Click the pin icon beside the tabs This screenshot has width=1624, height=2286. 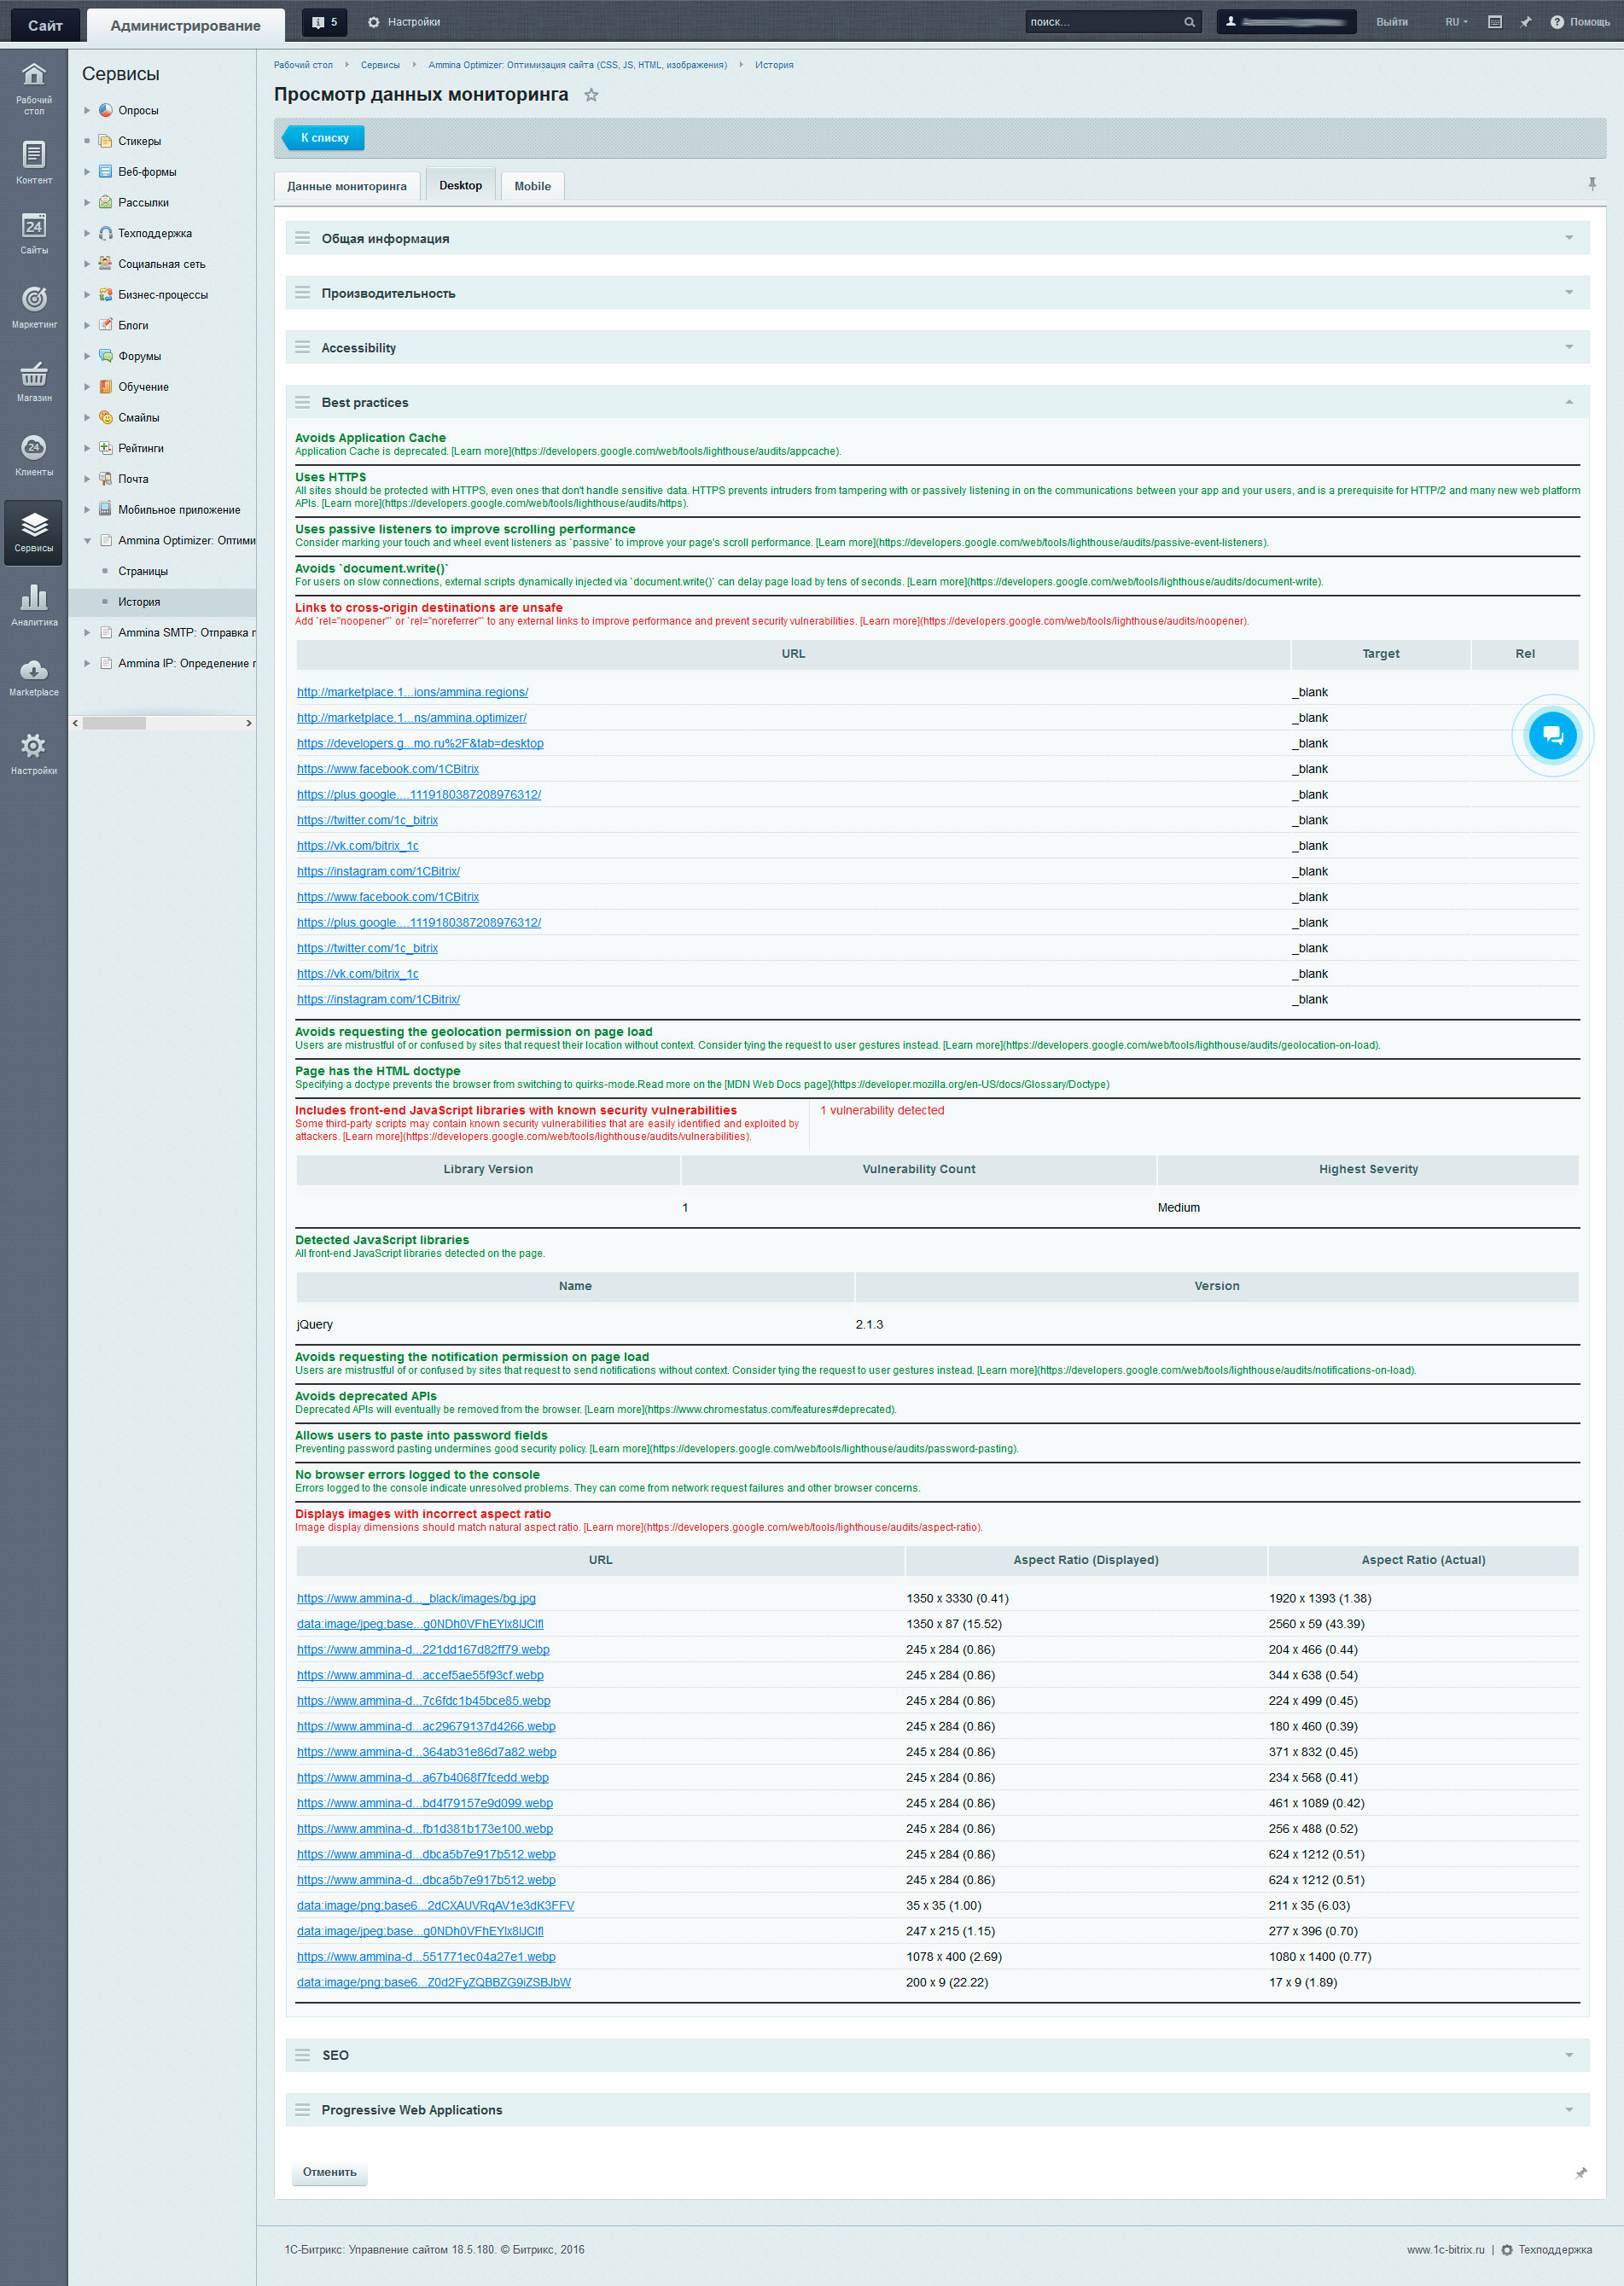[x=1592, y=184]
